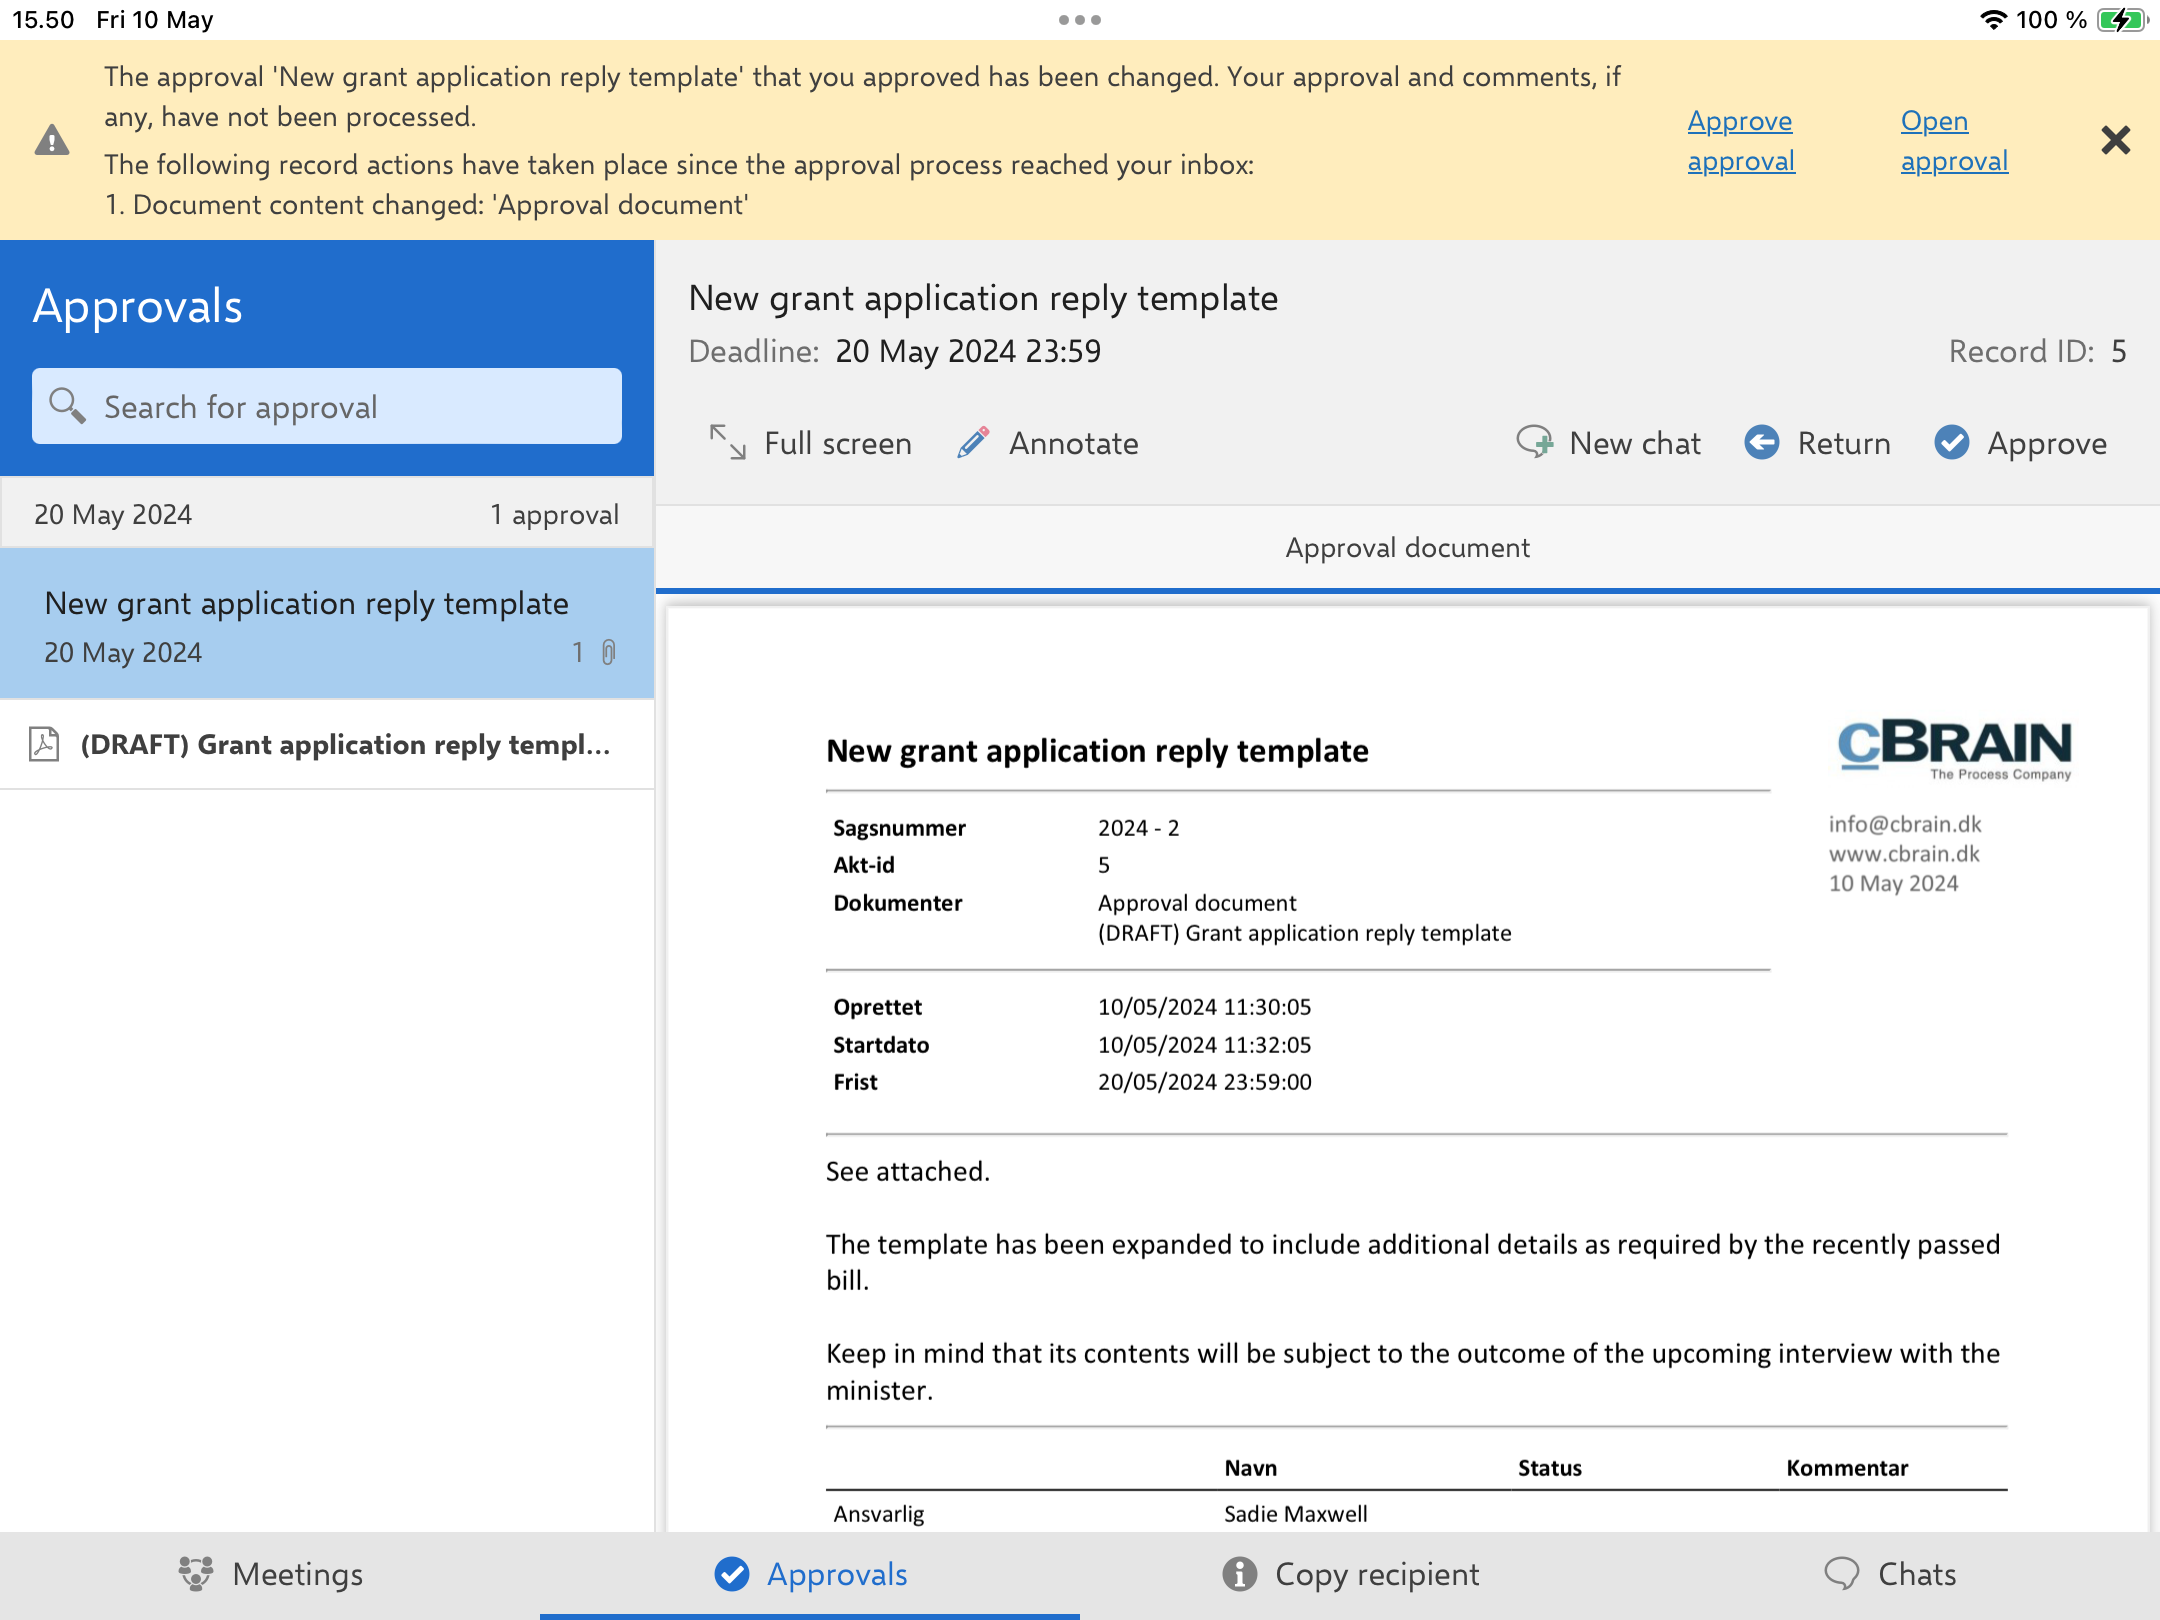This screenshot has width=2160, height=1620.
Task: Dismiss the warning banner with X
Action: [2115, 140]
